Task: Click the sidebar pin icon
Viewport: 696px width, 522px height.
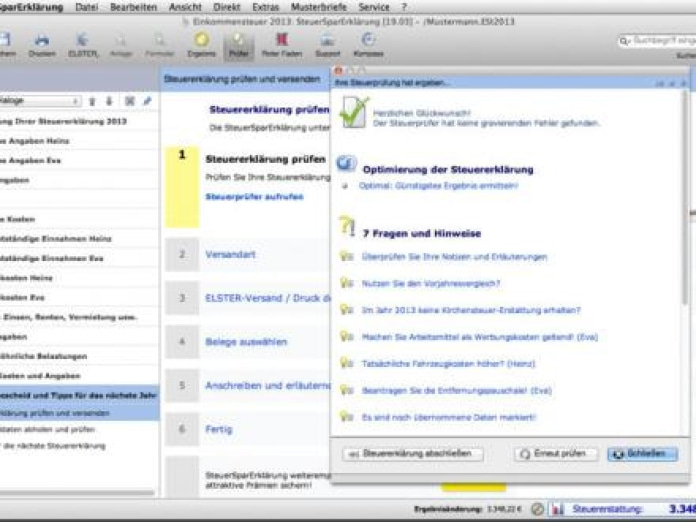Action: (147, 101)
